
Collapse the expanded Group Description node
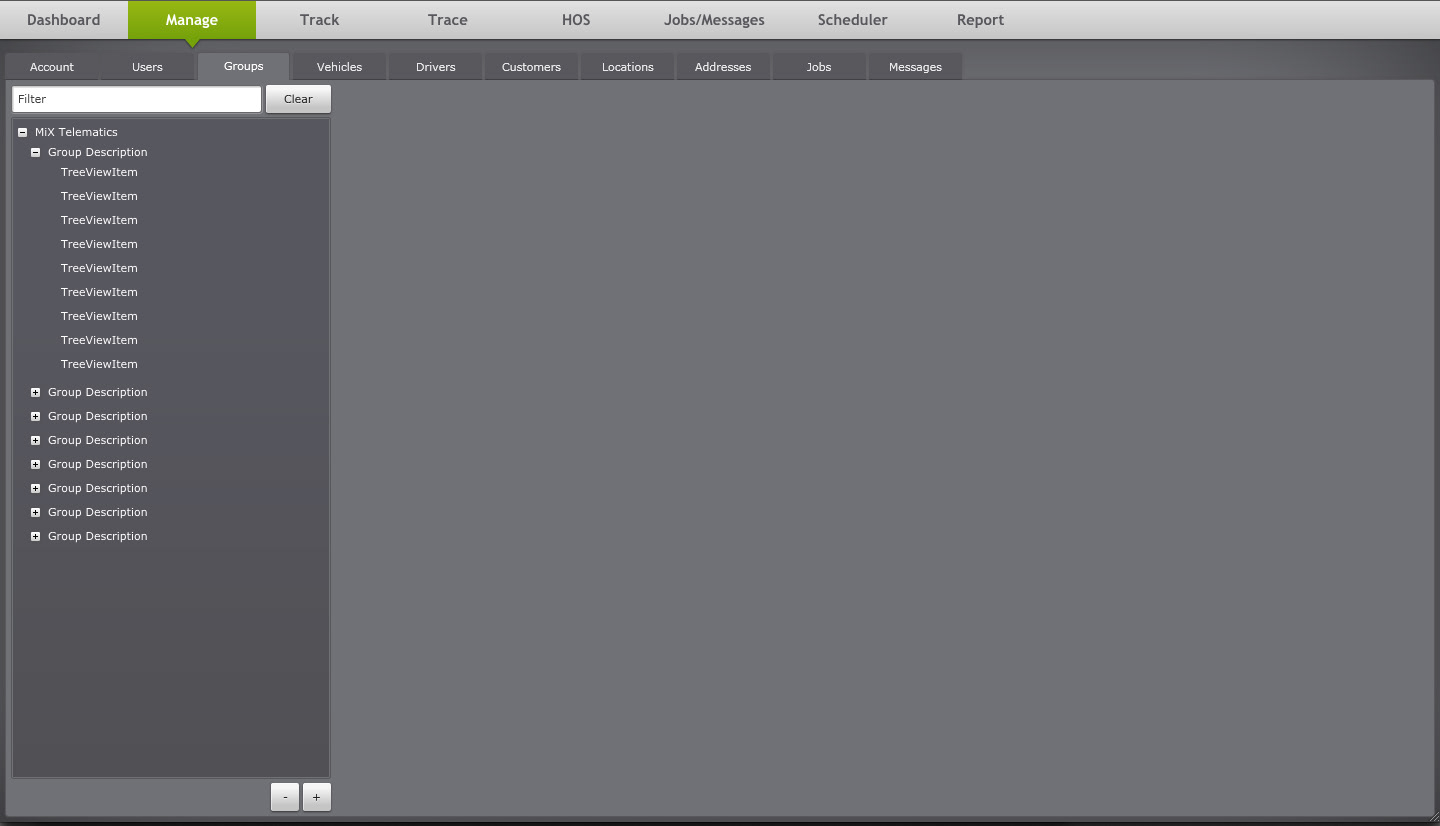point(36,152)
